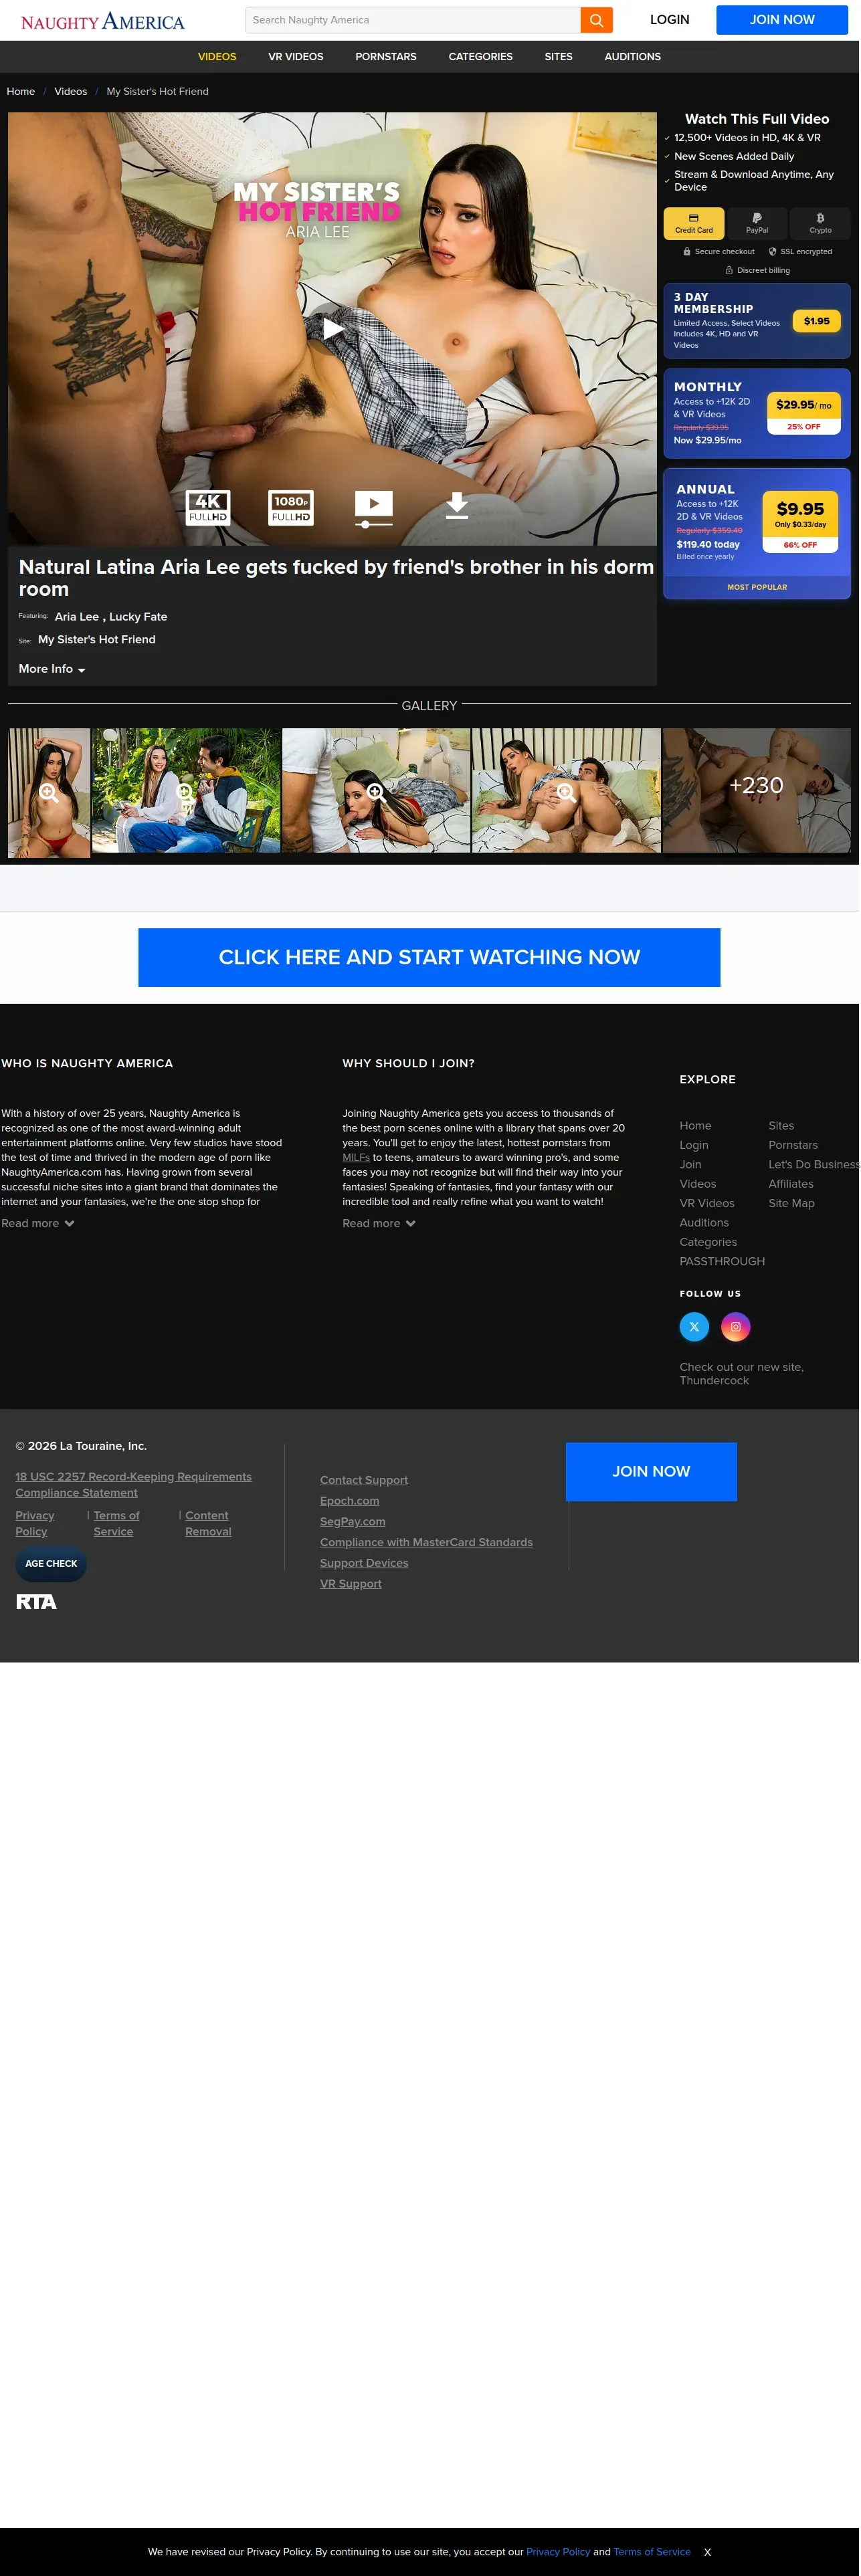Open the Support Devices link
The width and height of the screenshot is (861, 2576).
365,1564
